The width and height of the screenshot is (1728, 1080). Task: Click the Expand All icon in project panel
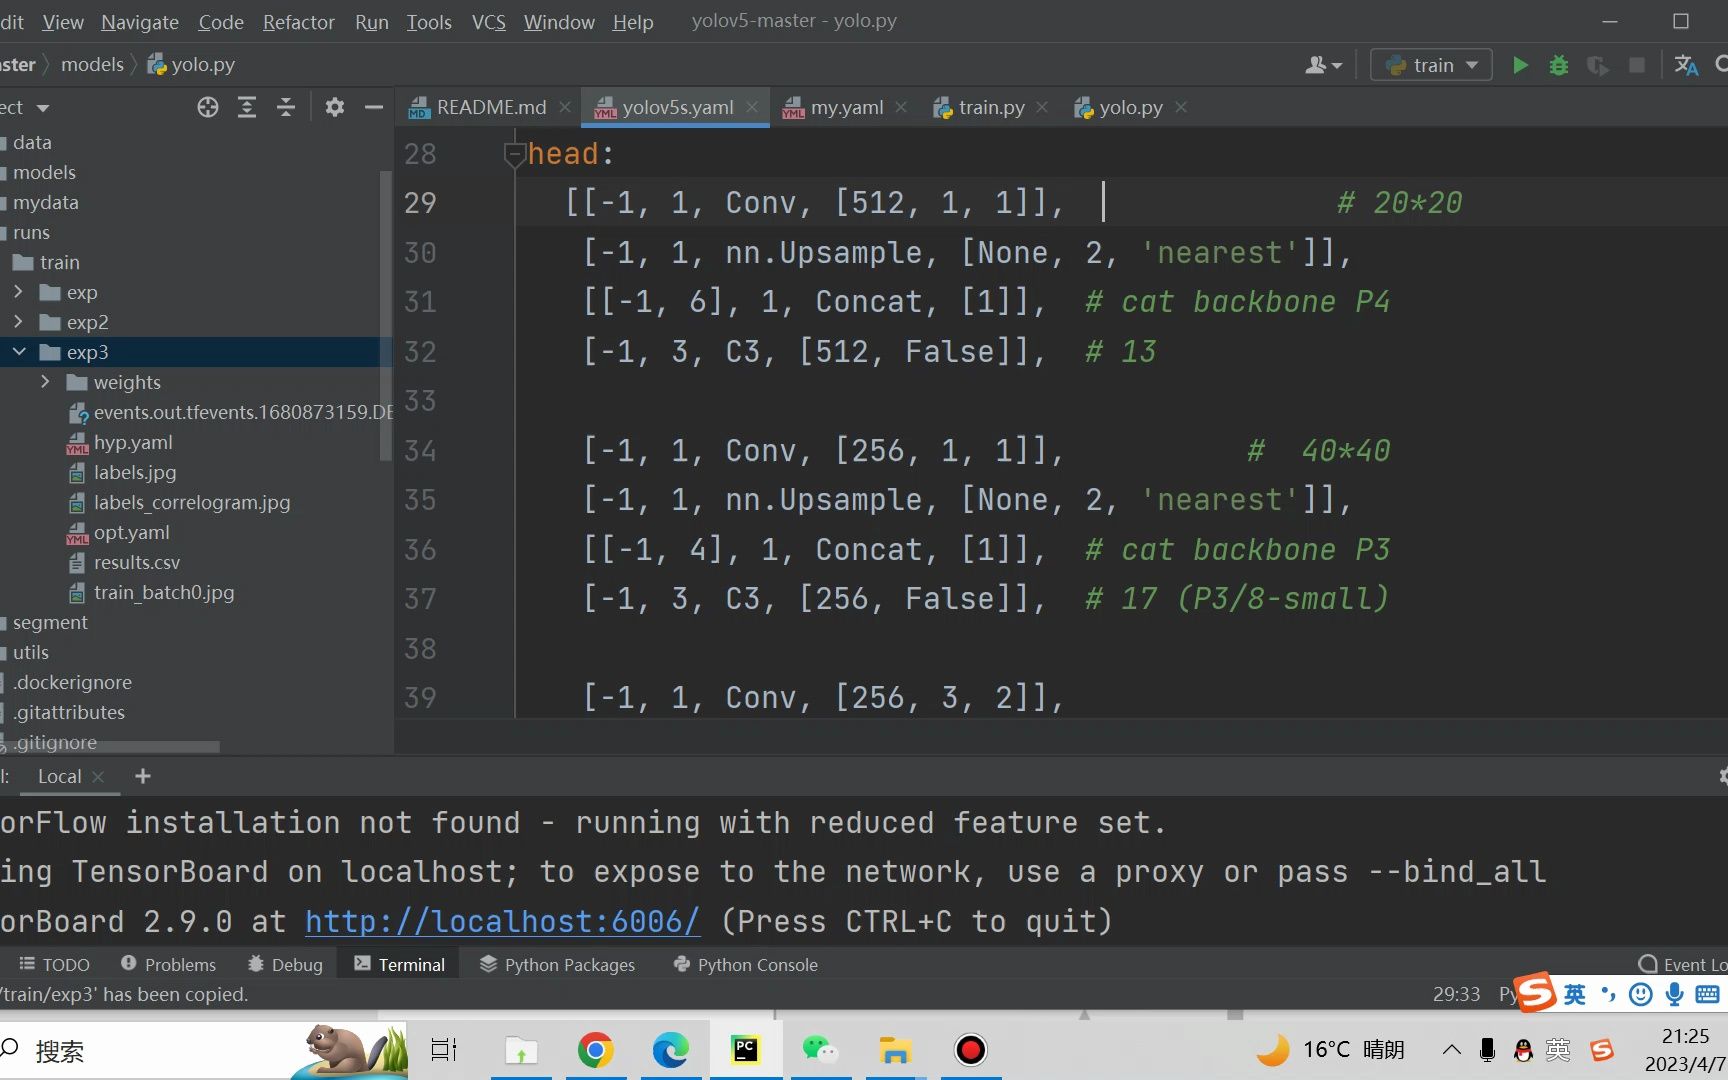pyautogui.click(x=247, y=107)
